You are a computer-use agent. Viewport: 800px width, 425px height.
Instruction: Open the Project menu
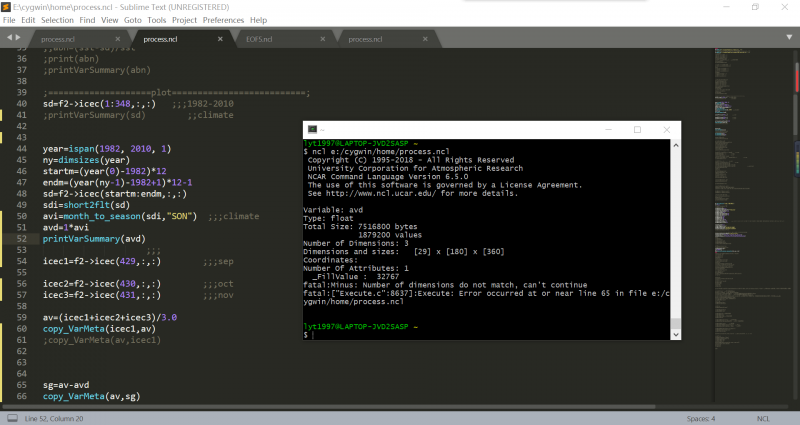[x=184, y=20]
